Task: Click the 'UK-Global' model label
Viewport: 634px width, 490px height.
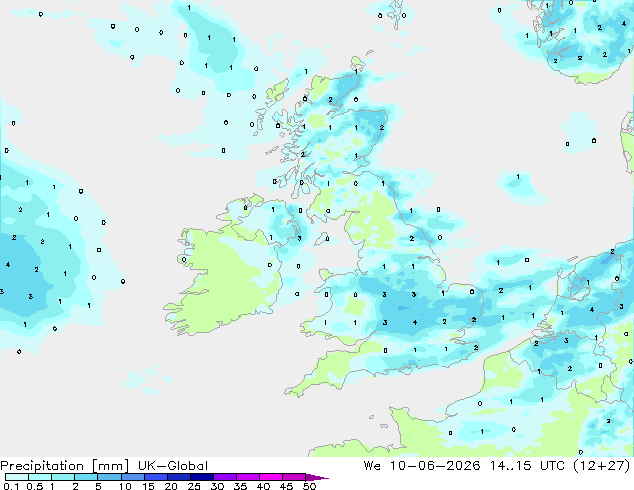Action: pos(173,466)
